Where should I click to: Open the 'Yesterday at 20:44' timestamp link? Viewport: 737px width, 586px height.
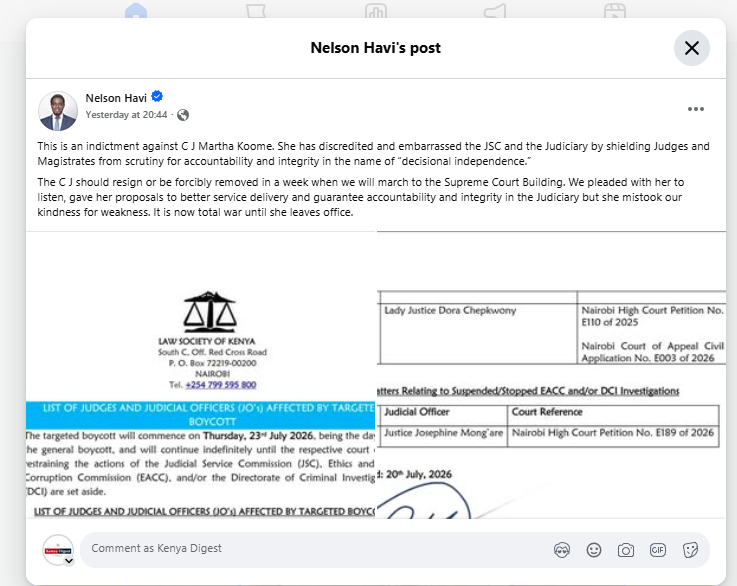126,115
